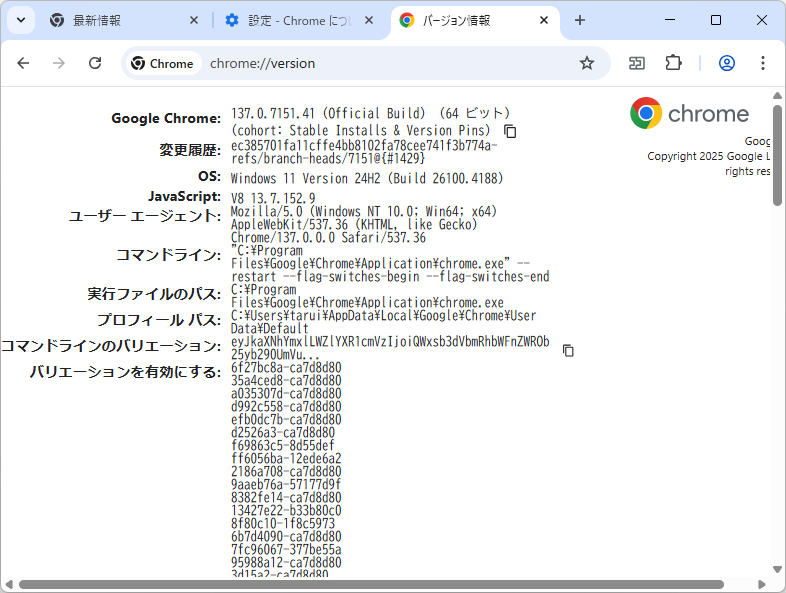Click the scroll left arrow
Screen dimensions: 786x593
point(9,584)
